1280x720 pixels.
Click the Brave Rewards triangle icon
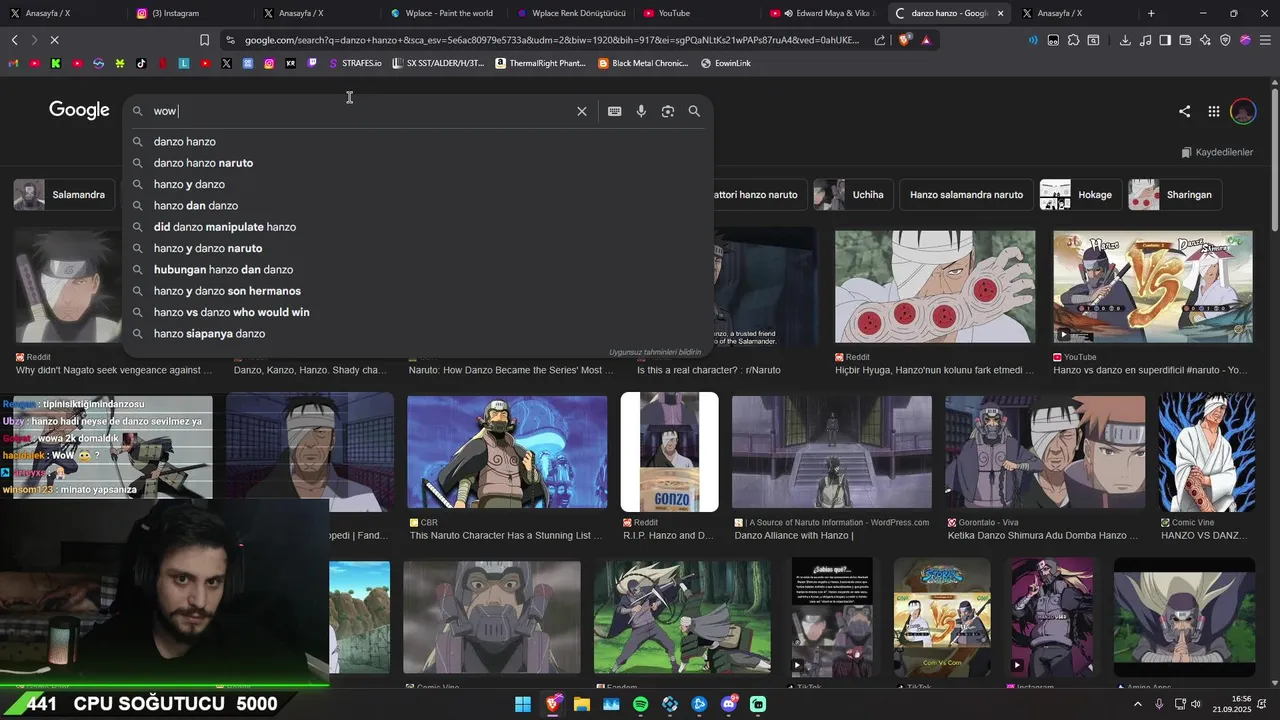click(x=926, y=40)
